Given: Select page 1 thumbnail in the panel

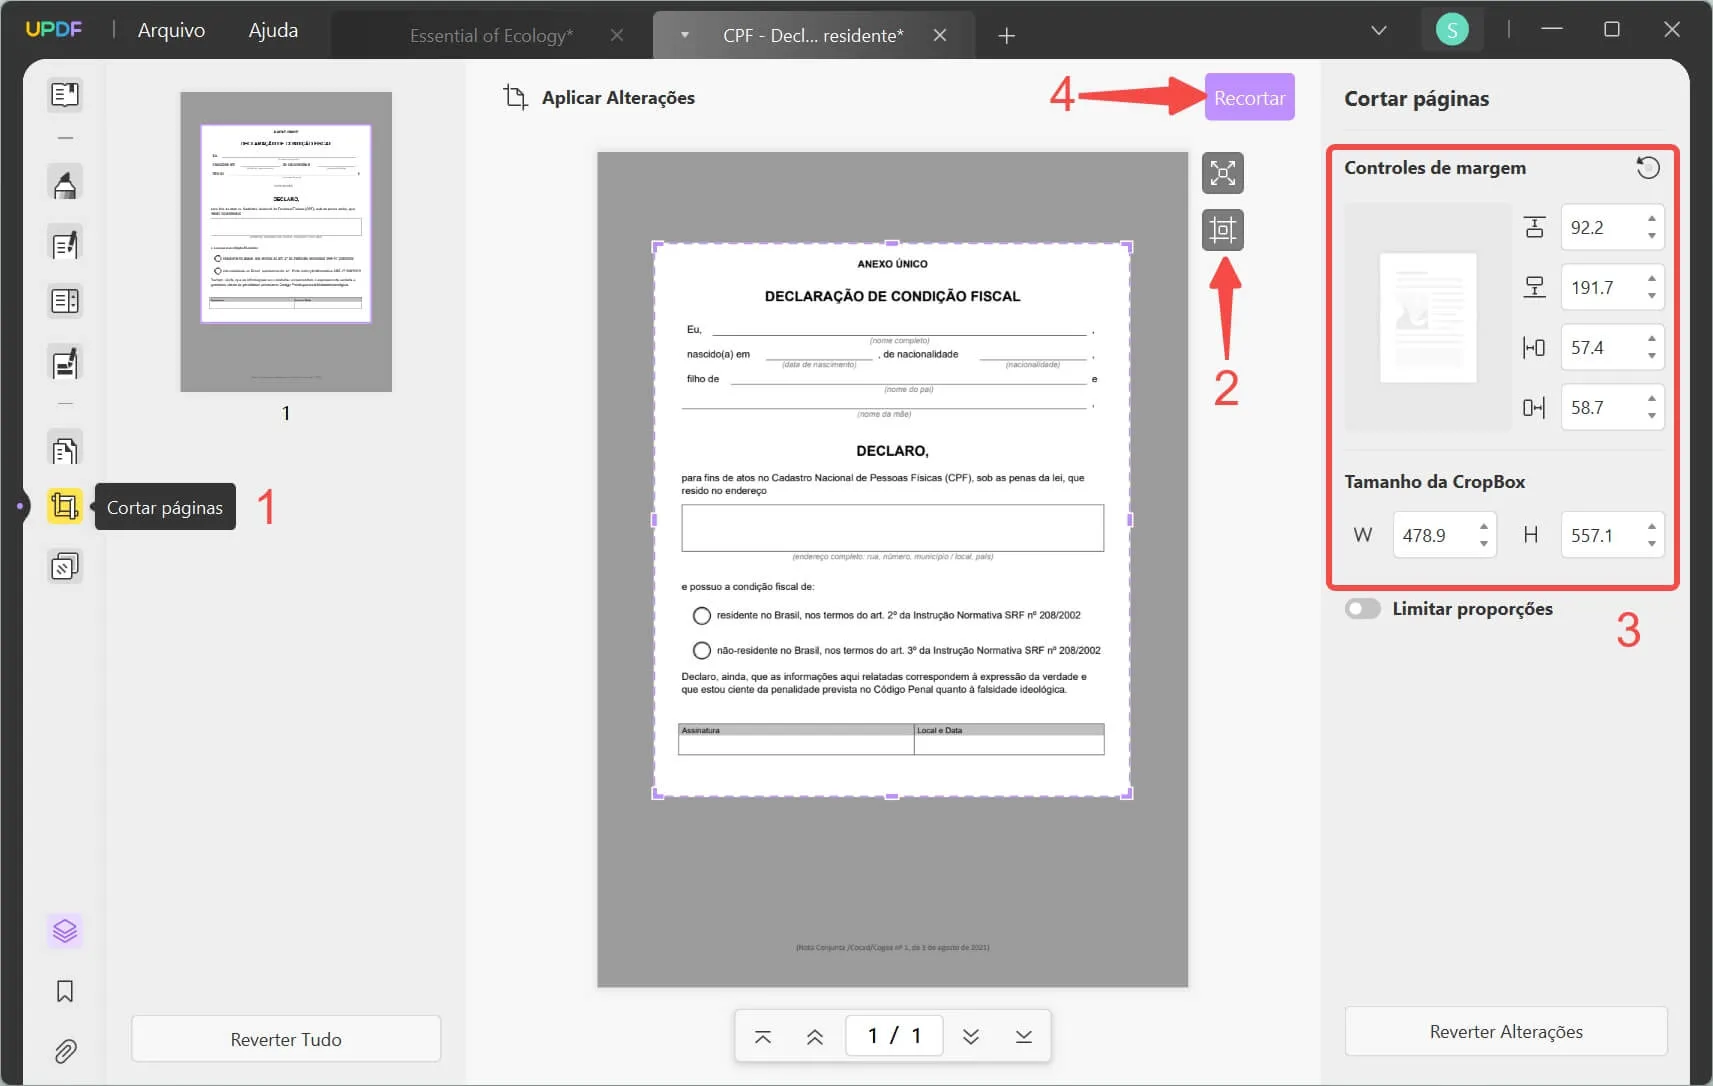Looking at the screenshot, I should coord(286,240).
